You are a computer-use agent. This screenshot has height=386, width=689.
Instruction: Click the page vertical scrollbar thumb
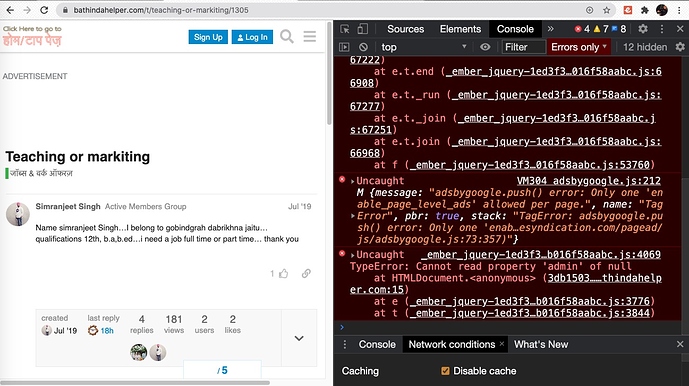[329, 73]
